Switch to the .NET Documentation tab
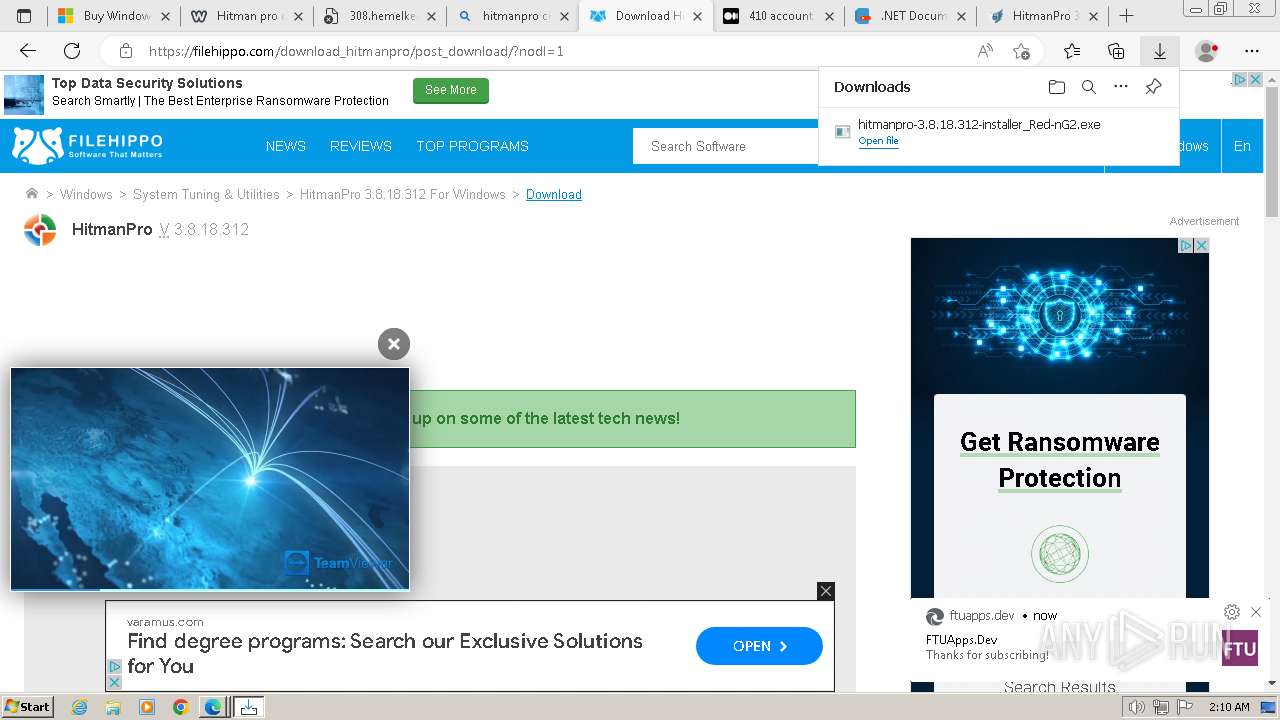The image size is (1280, 720). coord(911,16)
